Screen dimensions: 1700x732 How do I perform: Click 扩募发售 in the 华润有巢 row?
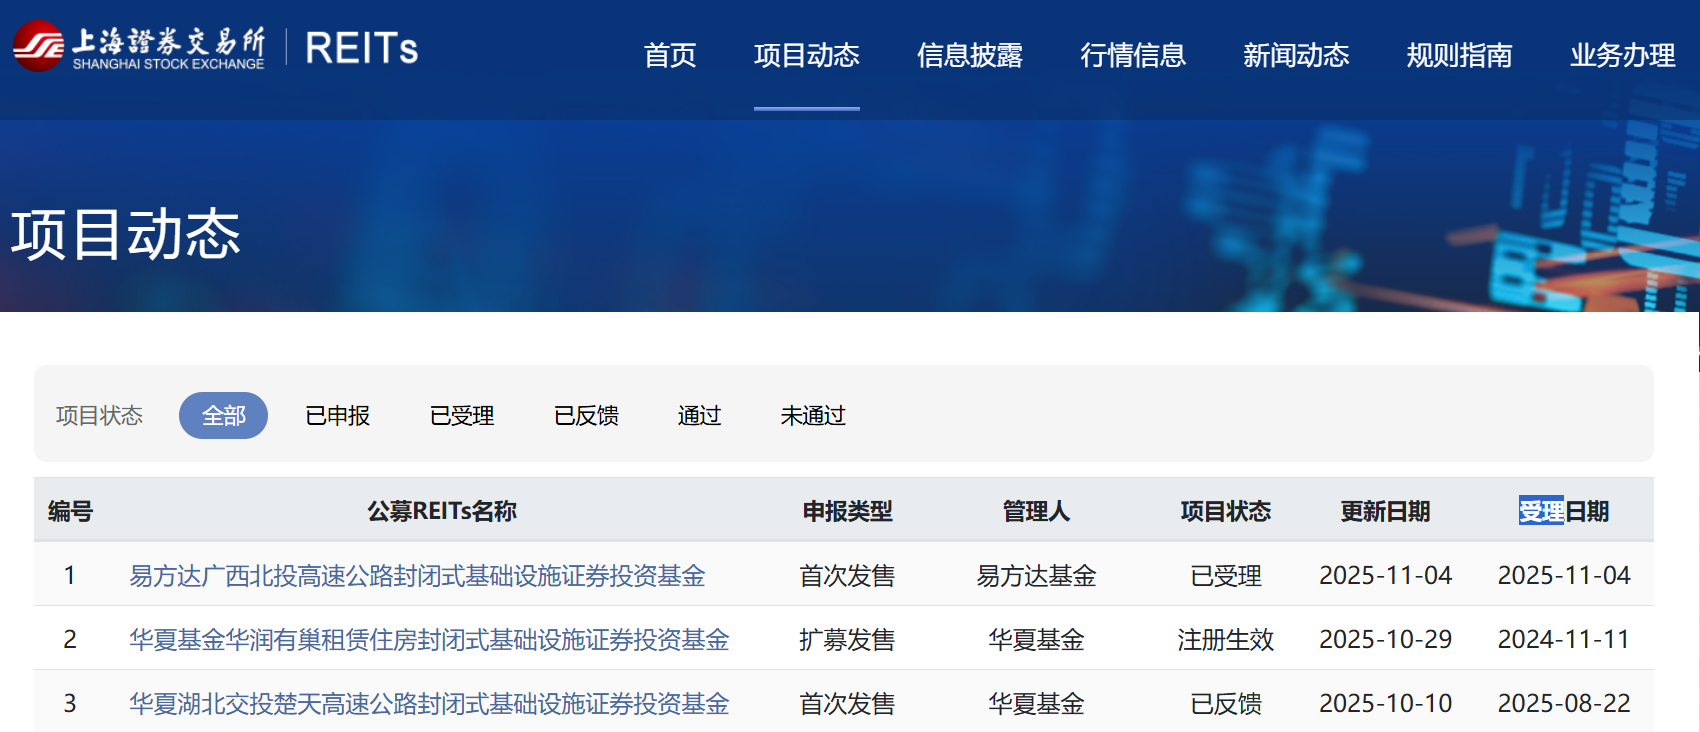pyautogui.click(x=847, y=639)
